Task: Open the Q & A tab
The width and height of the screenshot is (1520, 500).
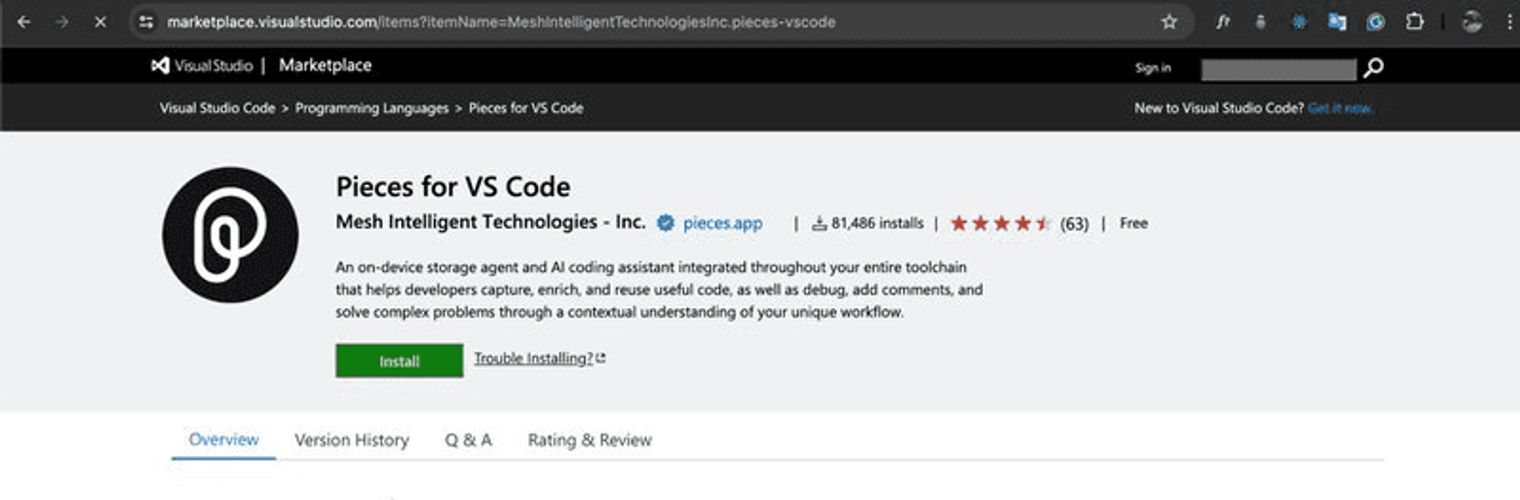Action: [469, 440]
